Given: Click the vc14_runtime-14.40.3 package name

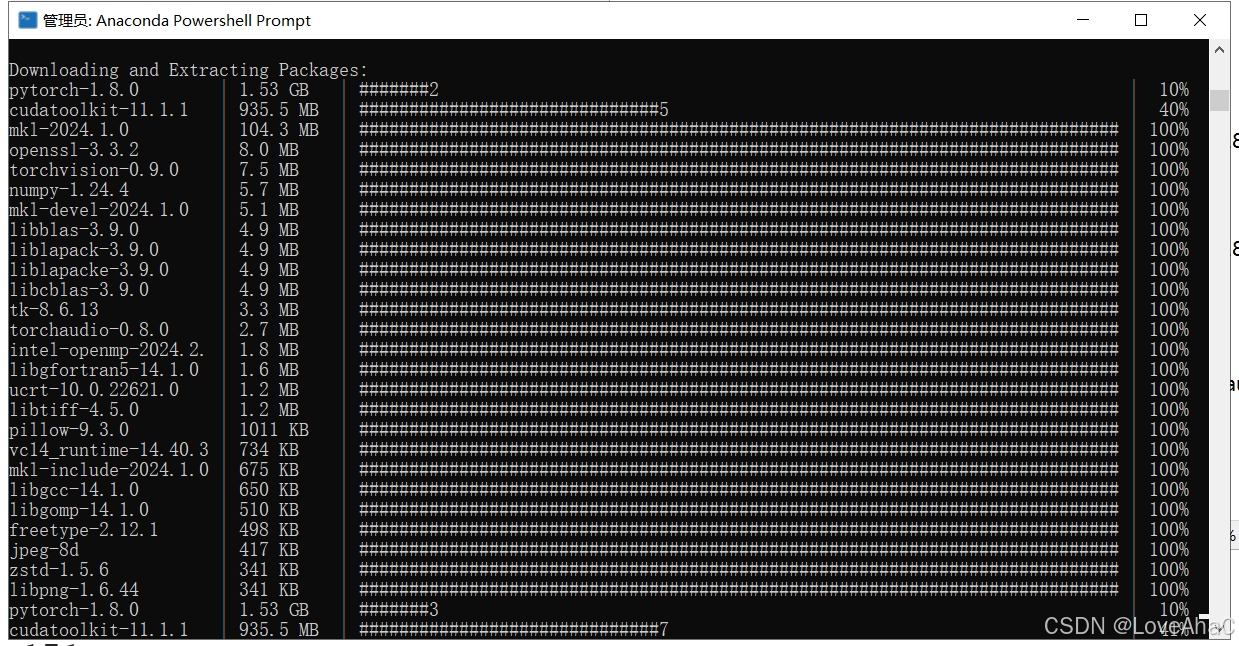Looking at the screenshot, I should click(109, 450).
